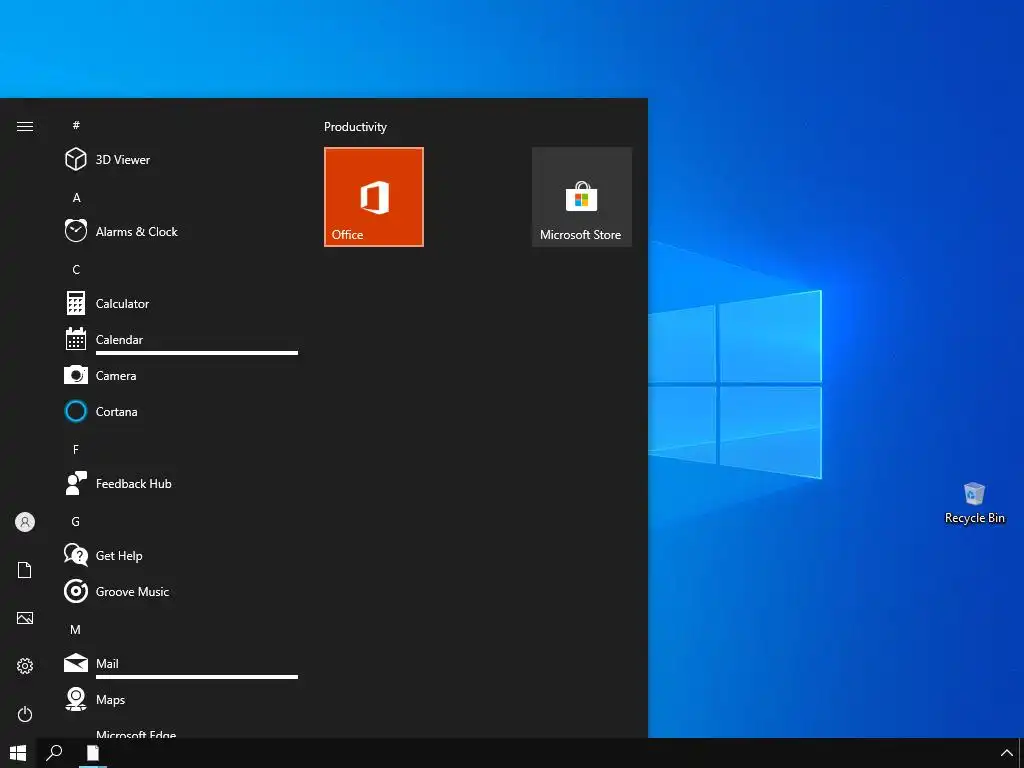This screenshot has width=1024, height=768.
Task: Click the '#' letter group header
Action: click(x=76, y=125)
